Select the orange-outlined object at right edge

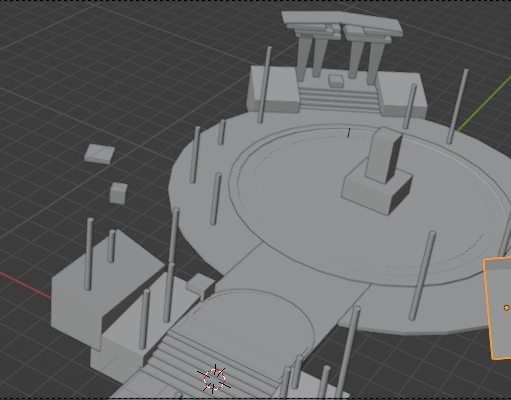pos(498,308)
